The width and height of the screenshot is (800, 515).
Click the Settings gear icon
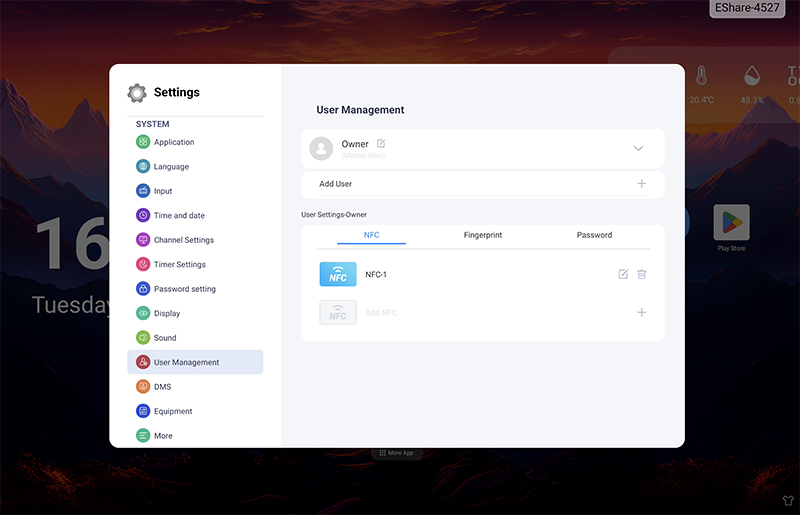tap(137, 93)
